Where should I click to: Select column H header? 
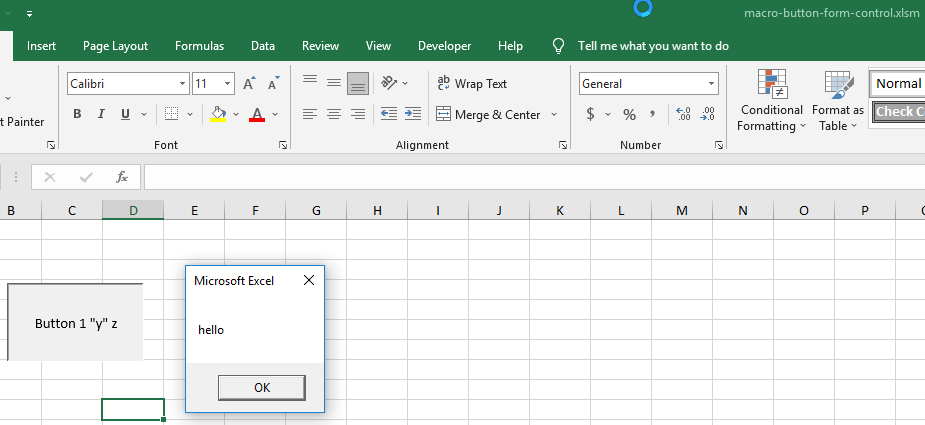coord(377,210)
